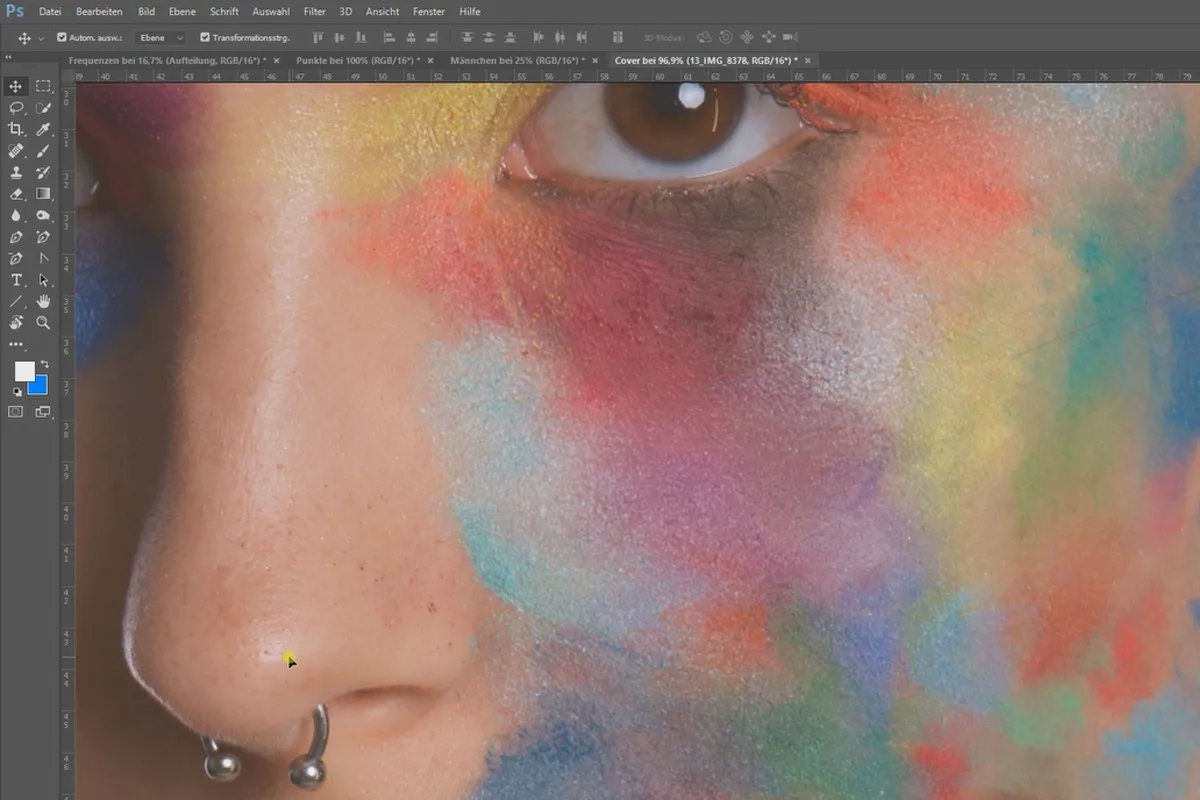The height and width of the screenshot is (800, 1200).
Task: Click the Photoshop Ps logo
Action: [14, 11]
